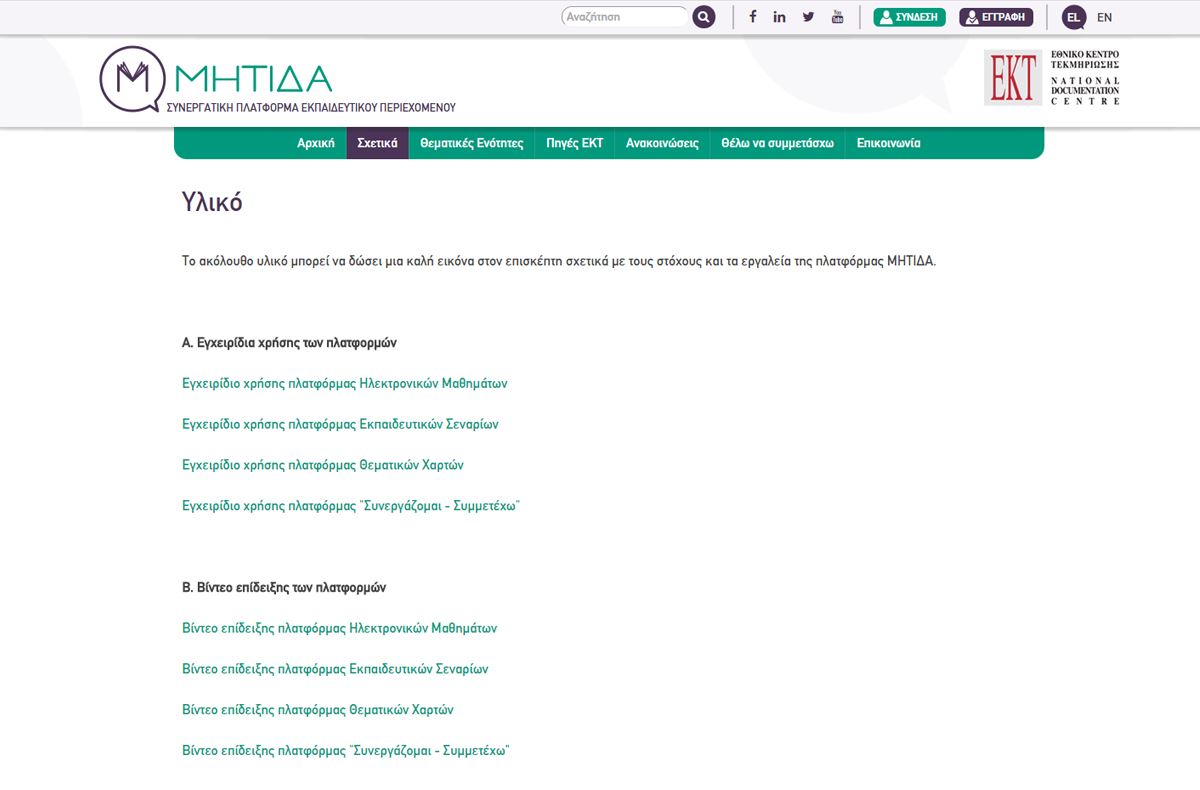Open Εγχειρίδιο χρήσης πλατφόρμας Ηλεκτρονικών Μαθημάτων link

pos(345,383)
